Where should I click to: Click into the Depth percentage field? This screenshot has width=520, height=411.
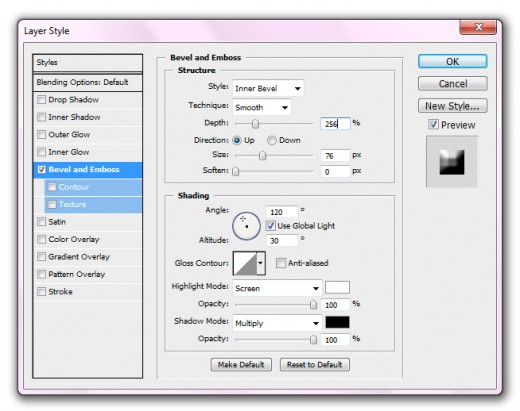pos(335,124)
